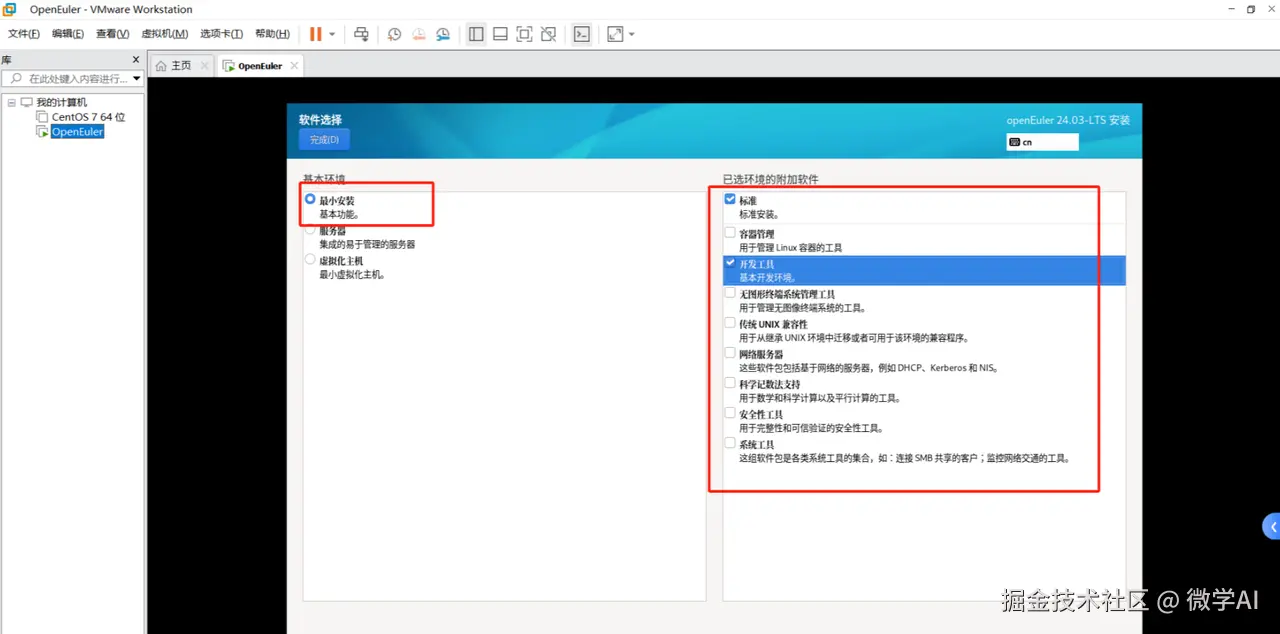Collapse the 我的计算机 tree node

[x=11, y=103]
